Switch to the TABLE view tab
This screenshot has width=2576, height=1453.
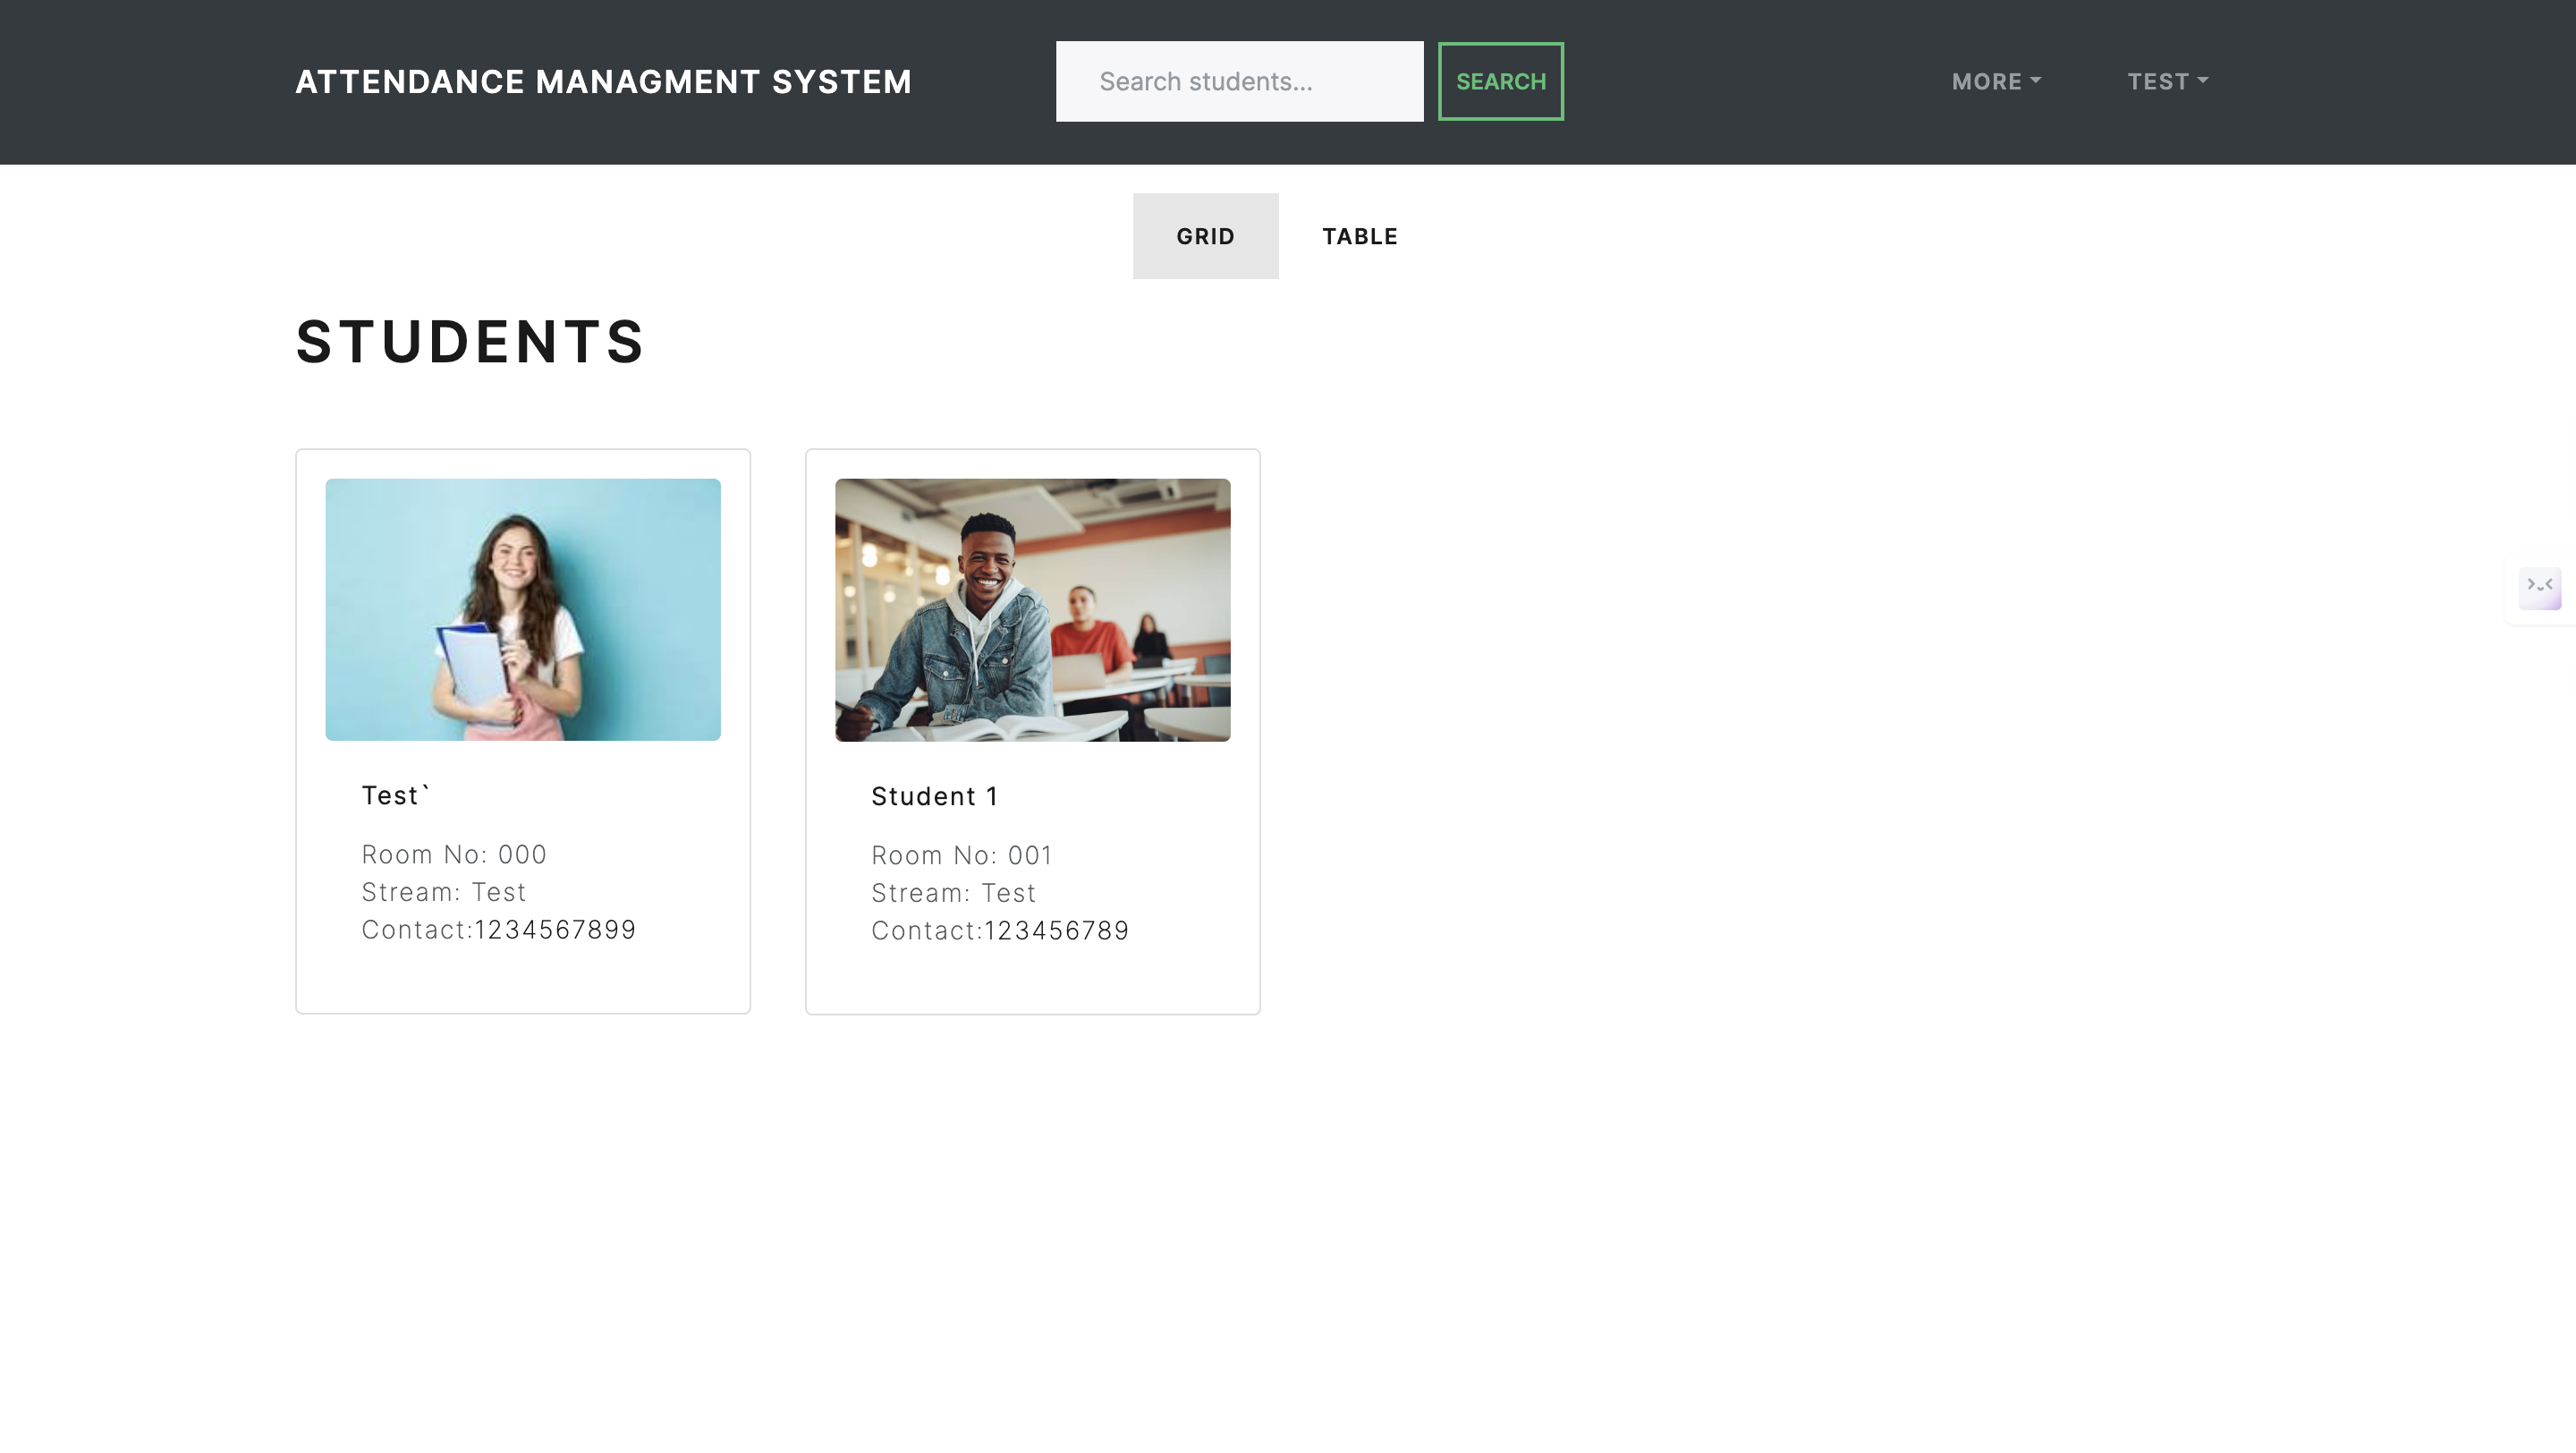tap(1360, 236)
